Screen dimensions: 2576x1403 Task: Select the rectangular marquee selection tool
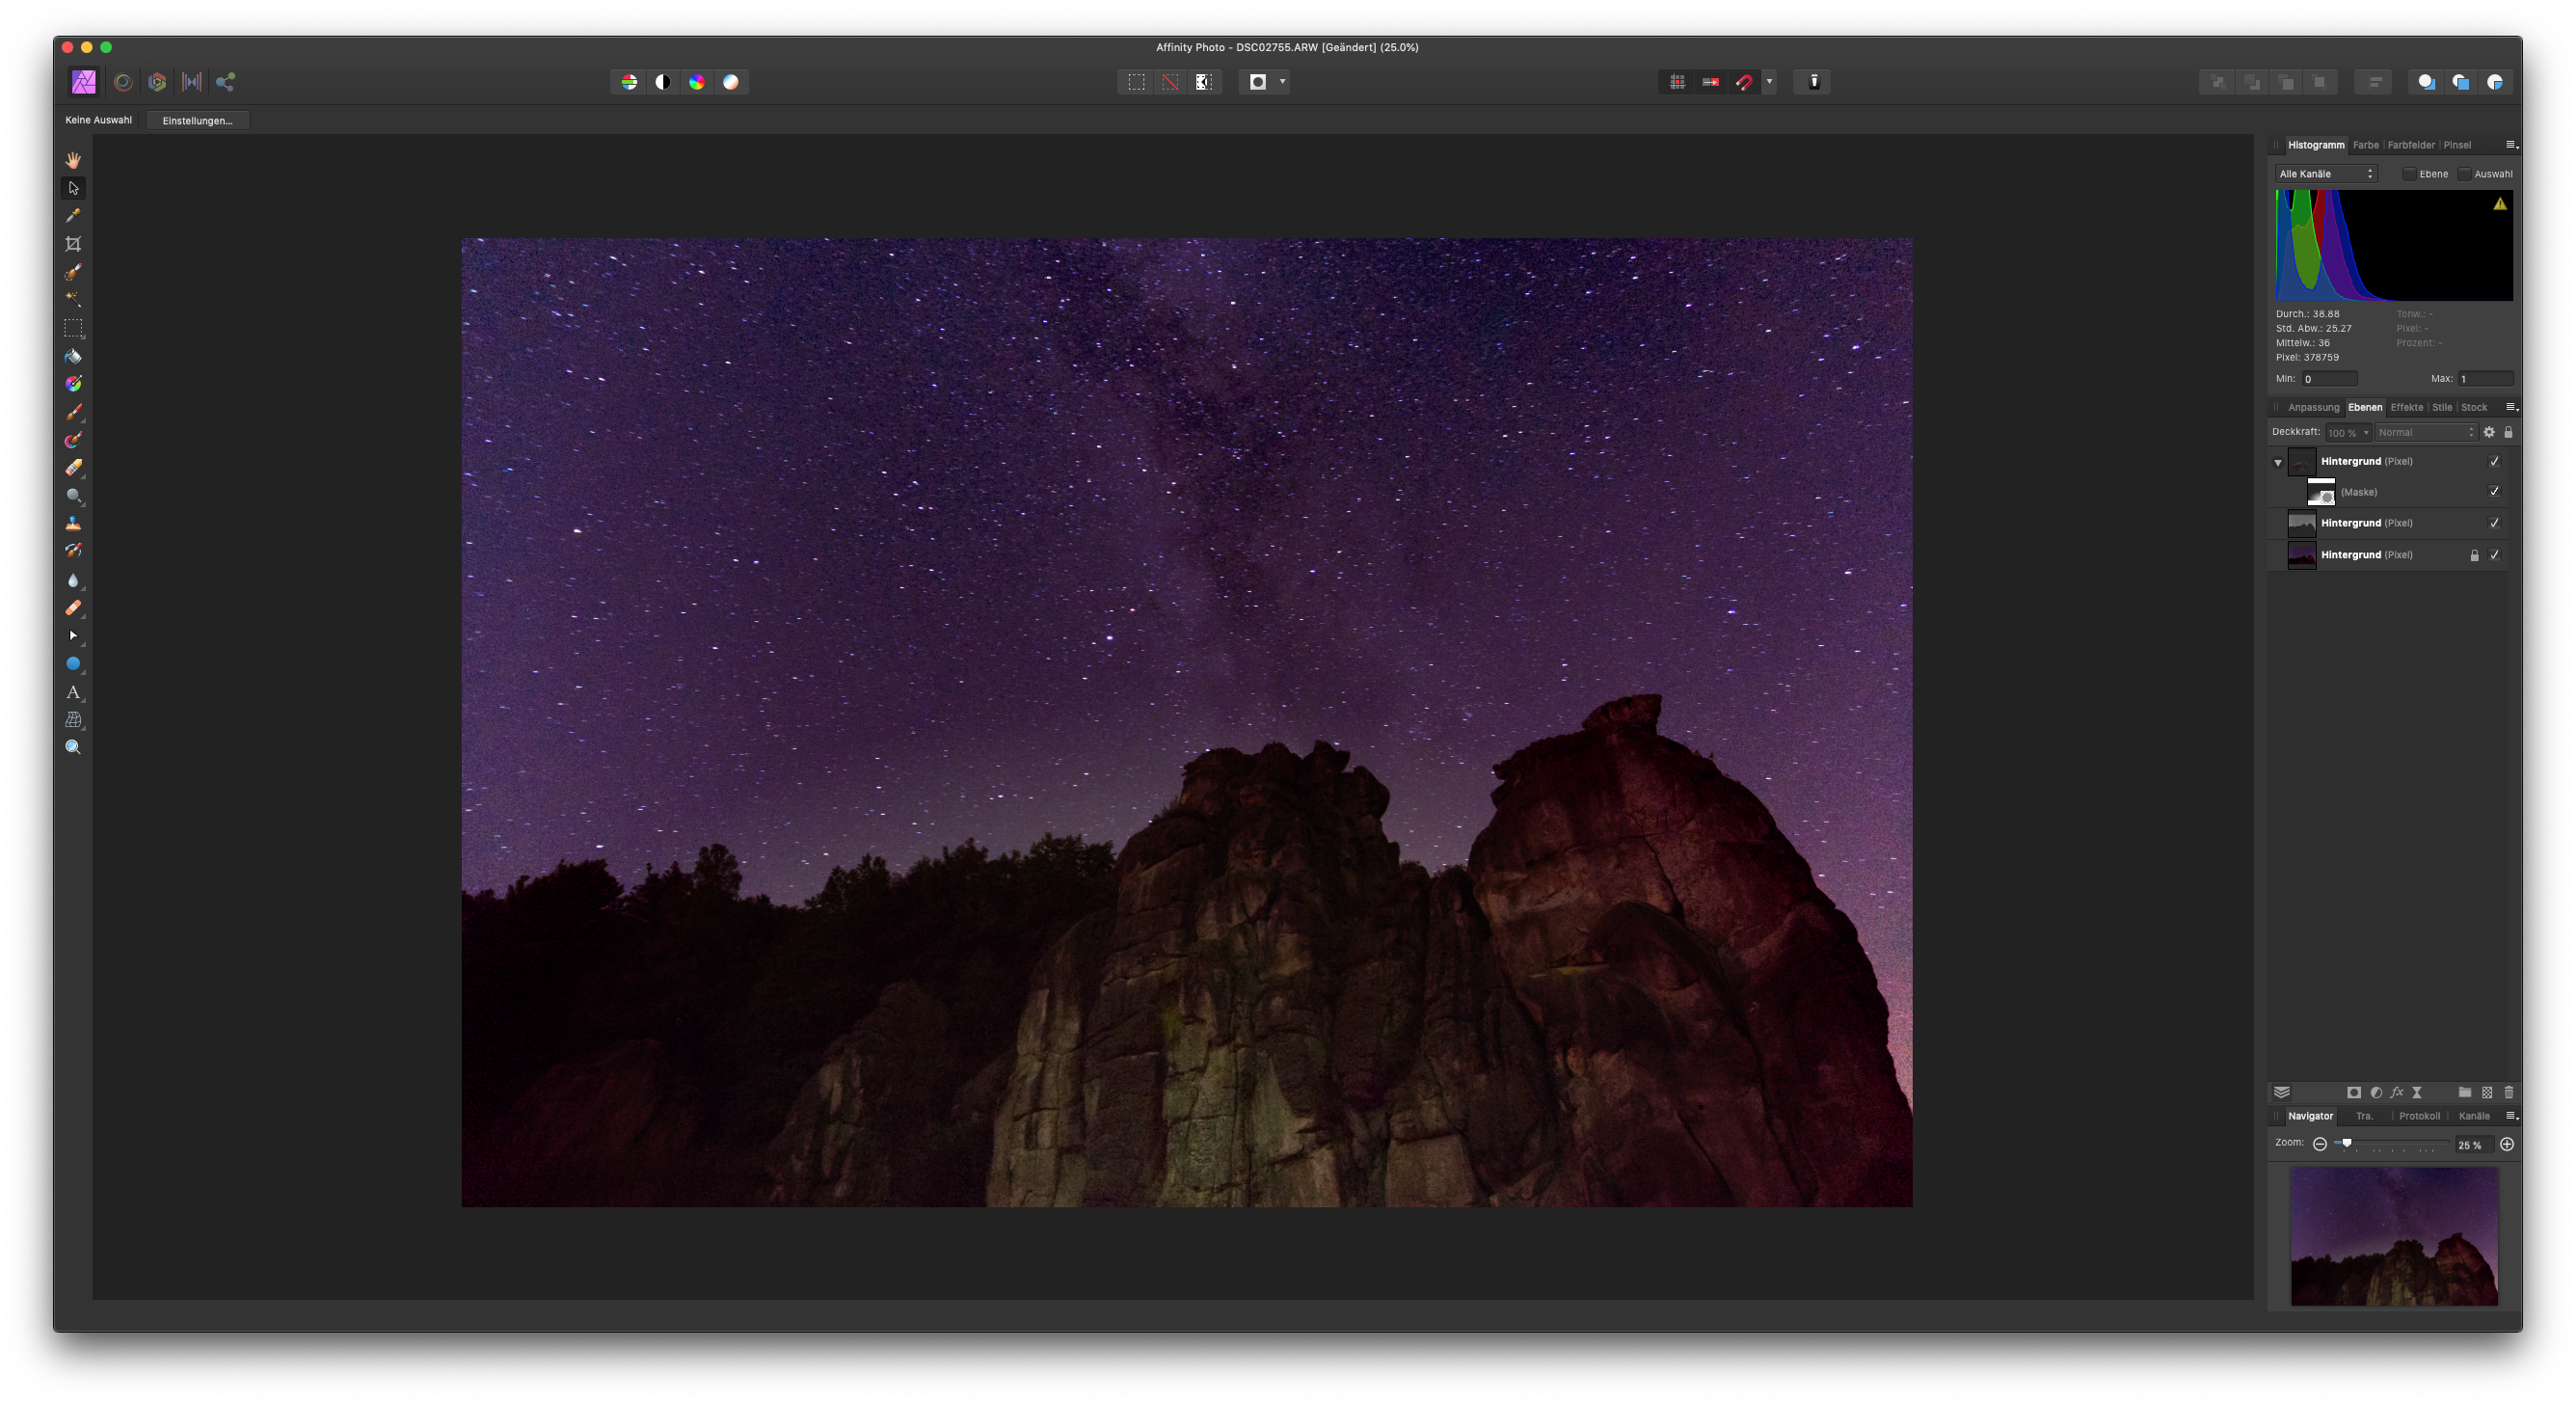pyautogui.click(x=73, y=328)
